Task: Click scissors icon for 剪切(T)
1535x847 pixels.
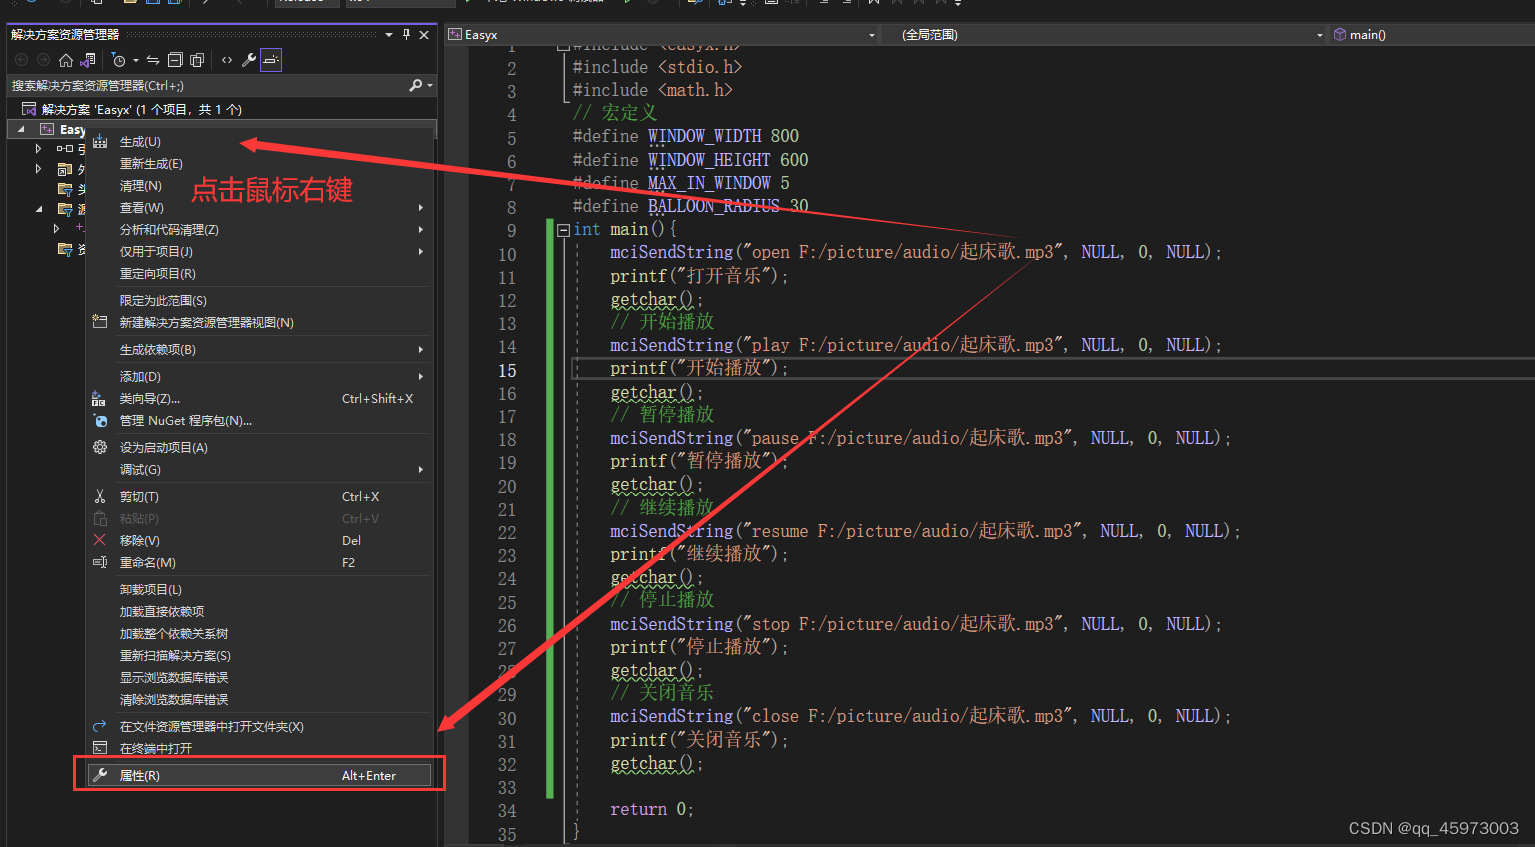Action: [x=99, y=496]
